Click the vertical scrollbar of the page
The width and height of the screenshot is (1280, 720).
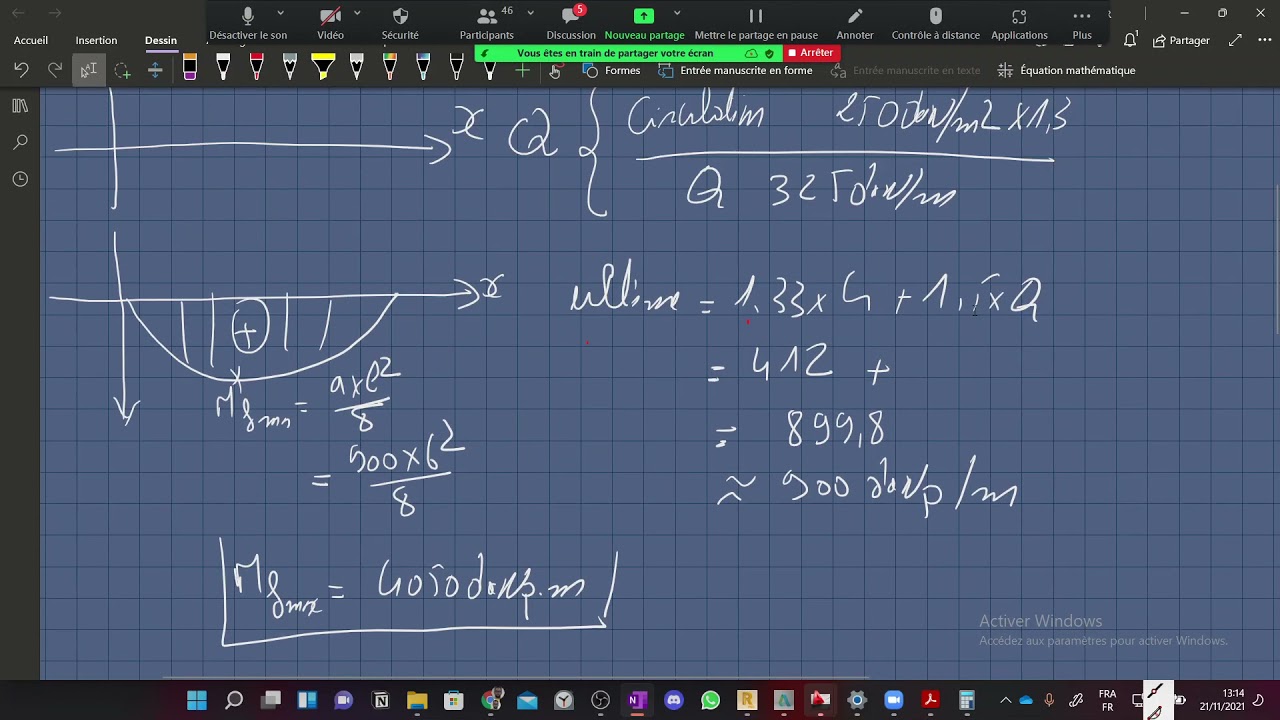click(1275, 260)
